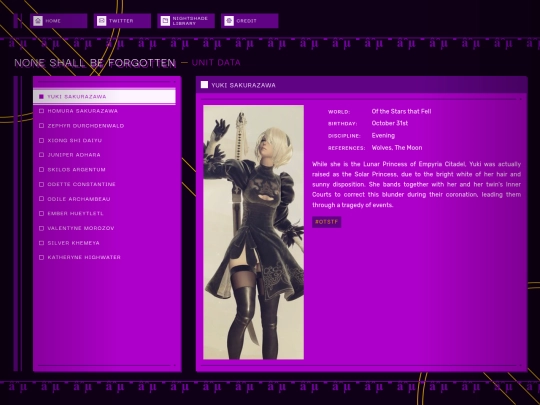Click the character biography paragraph
This screenshot has width=540, height=405.
416,185
